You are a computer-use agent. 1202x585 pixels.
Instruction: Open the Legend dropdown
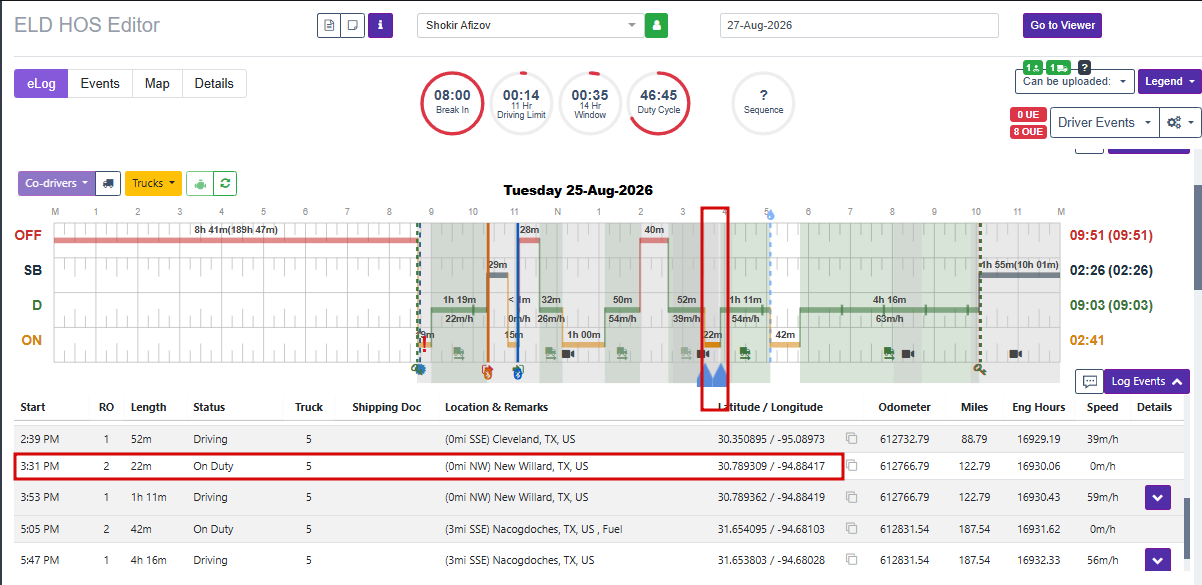tap(1170, 82)
